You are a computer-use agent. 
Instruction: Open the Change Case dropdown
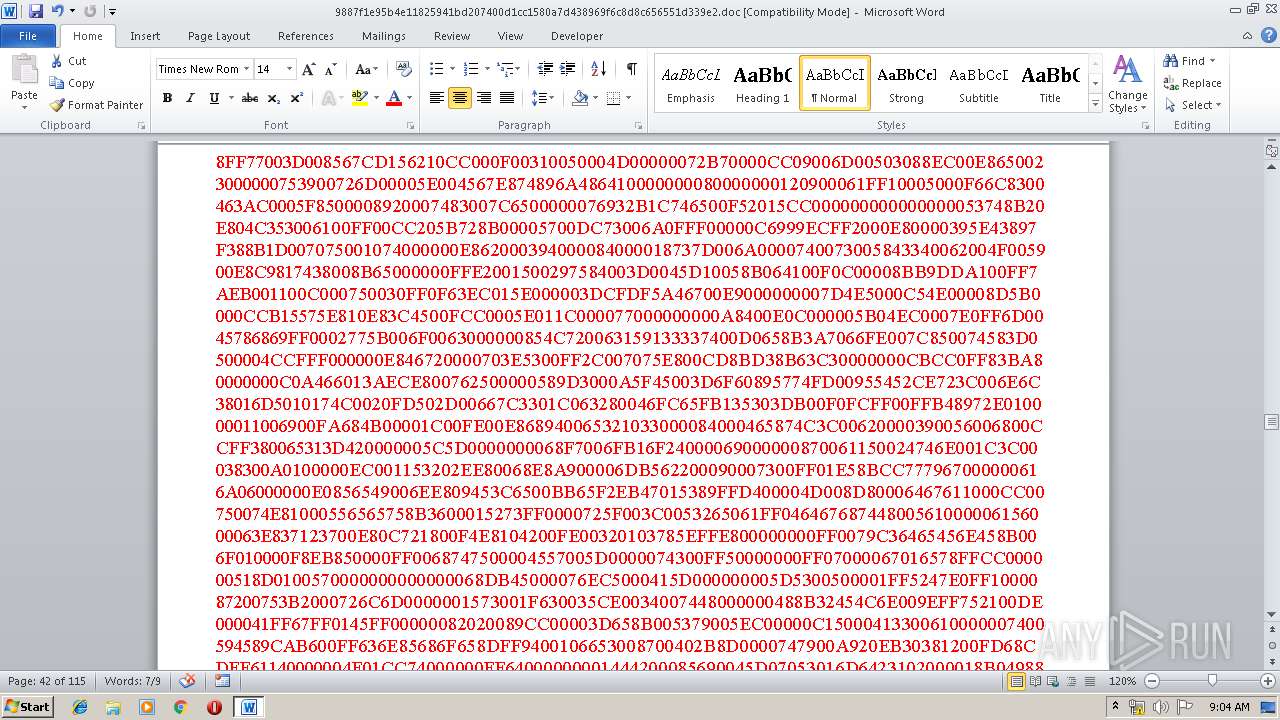[366, 69]
